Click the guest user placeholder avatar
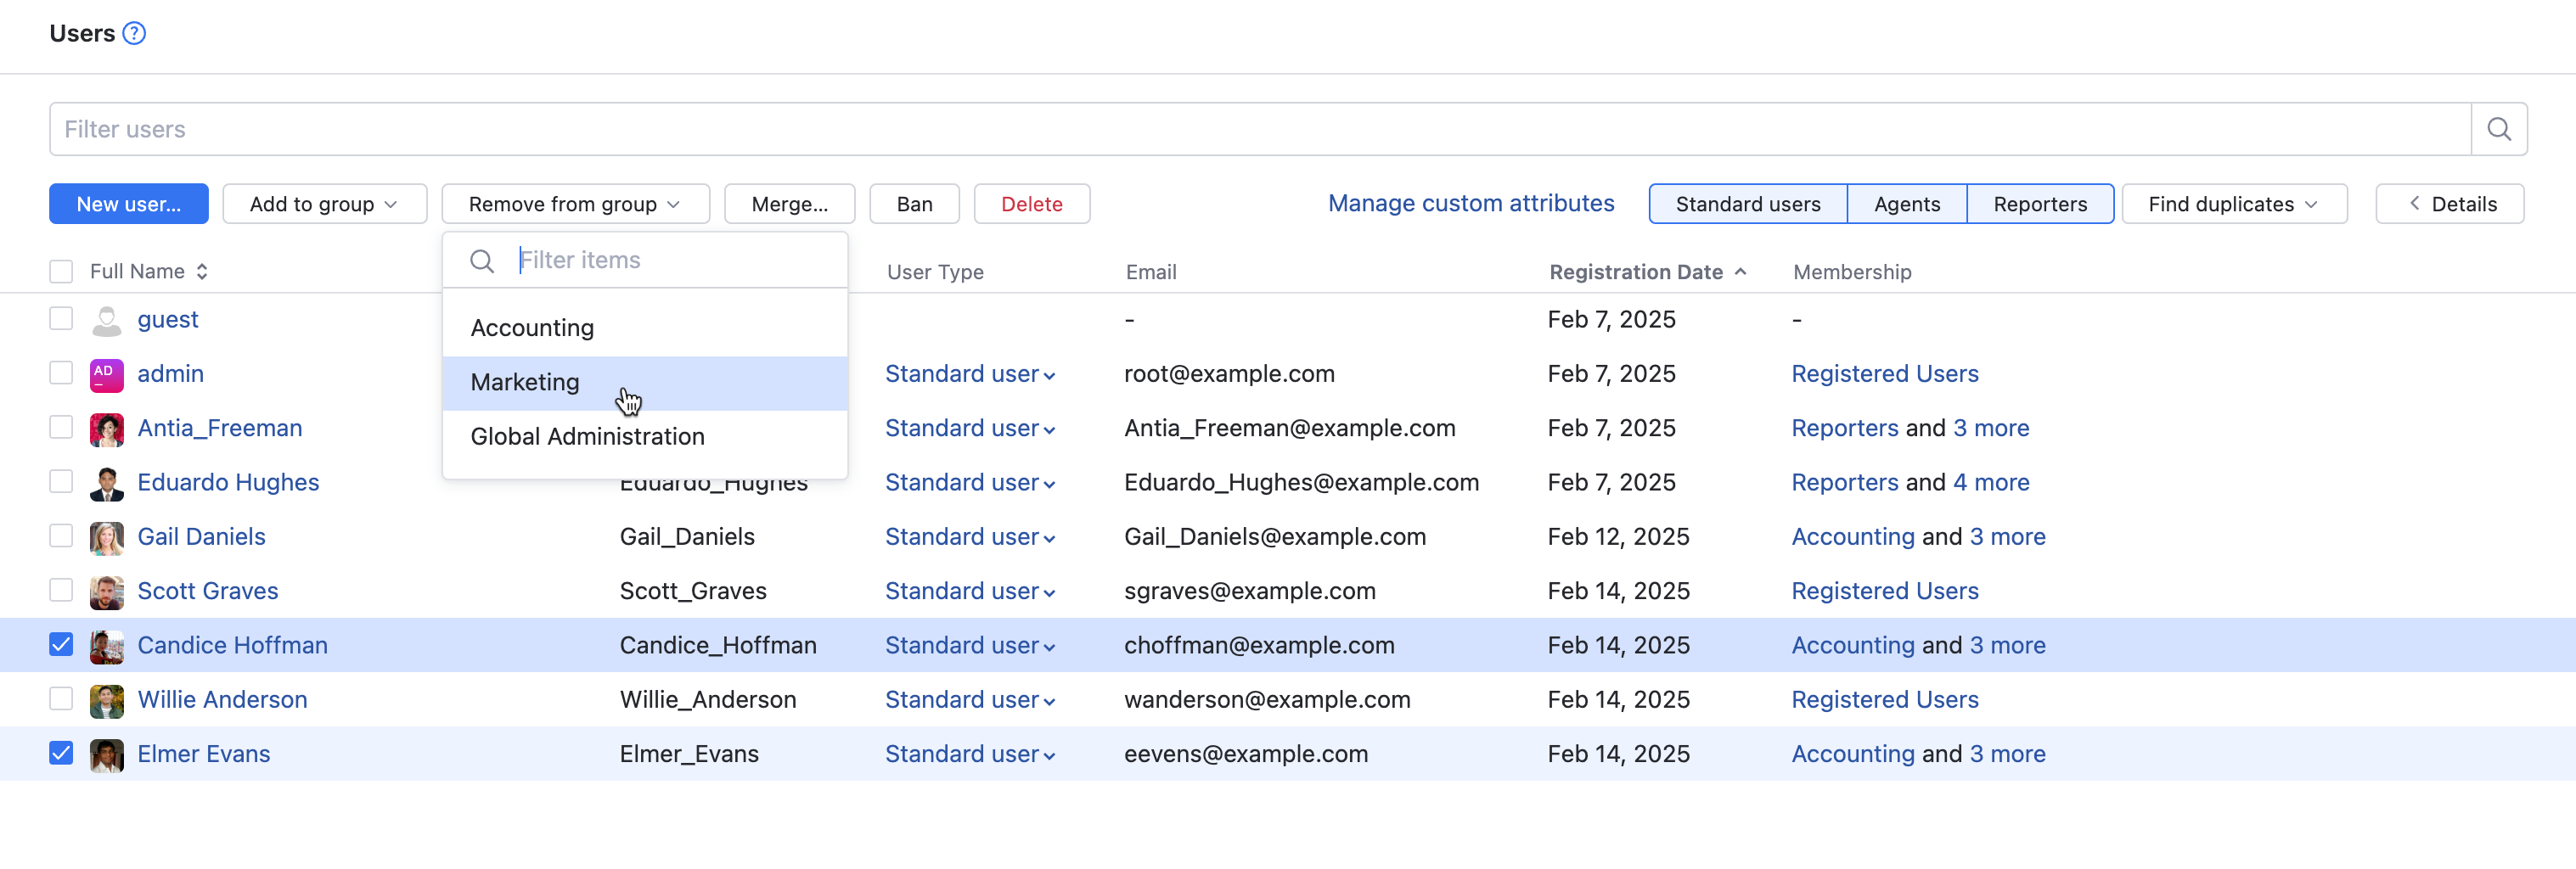Viewport: 2576px width, 869px height. [x=107, y=320]
